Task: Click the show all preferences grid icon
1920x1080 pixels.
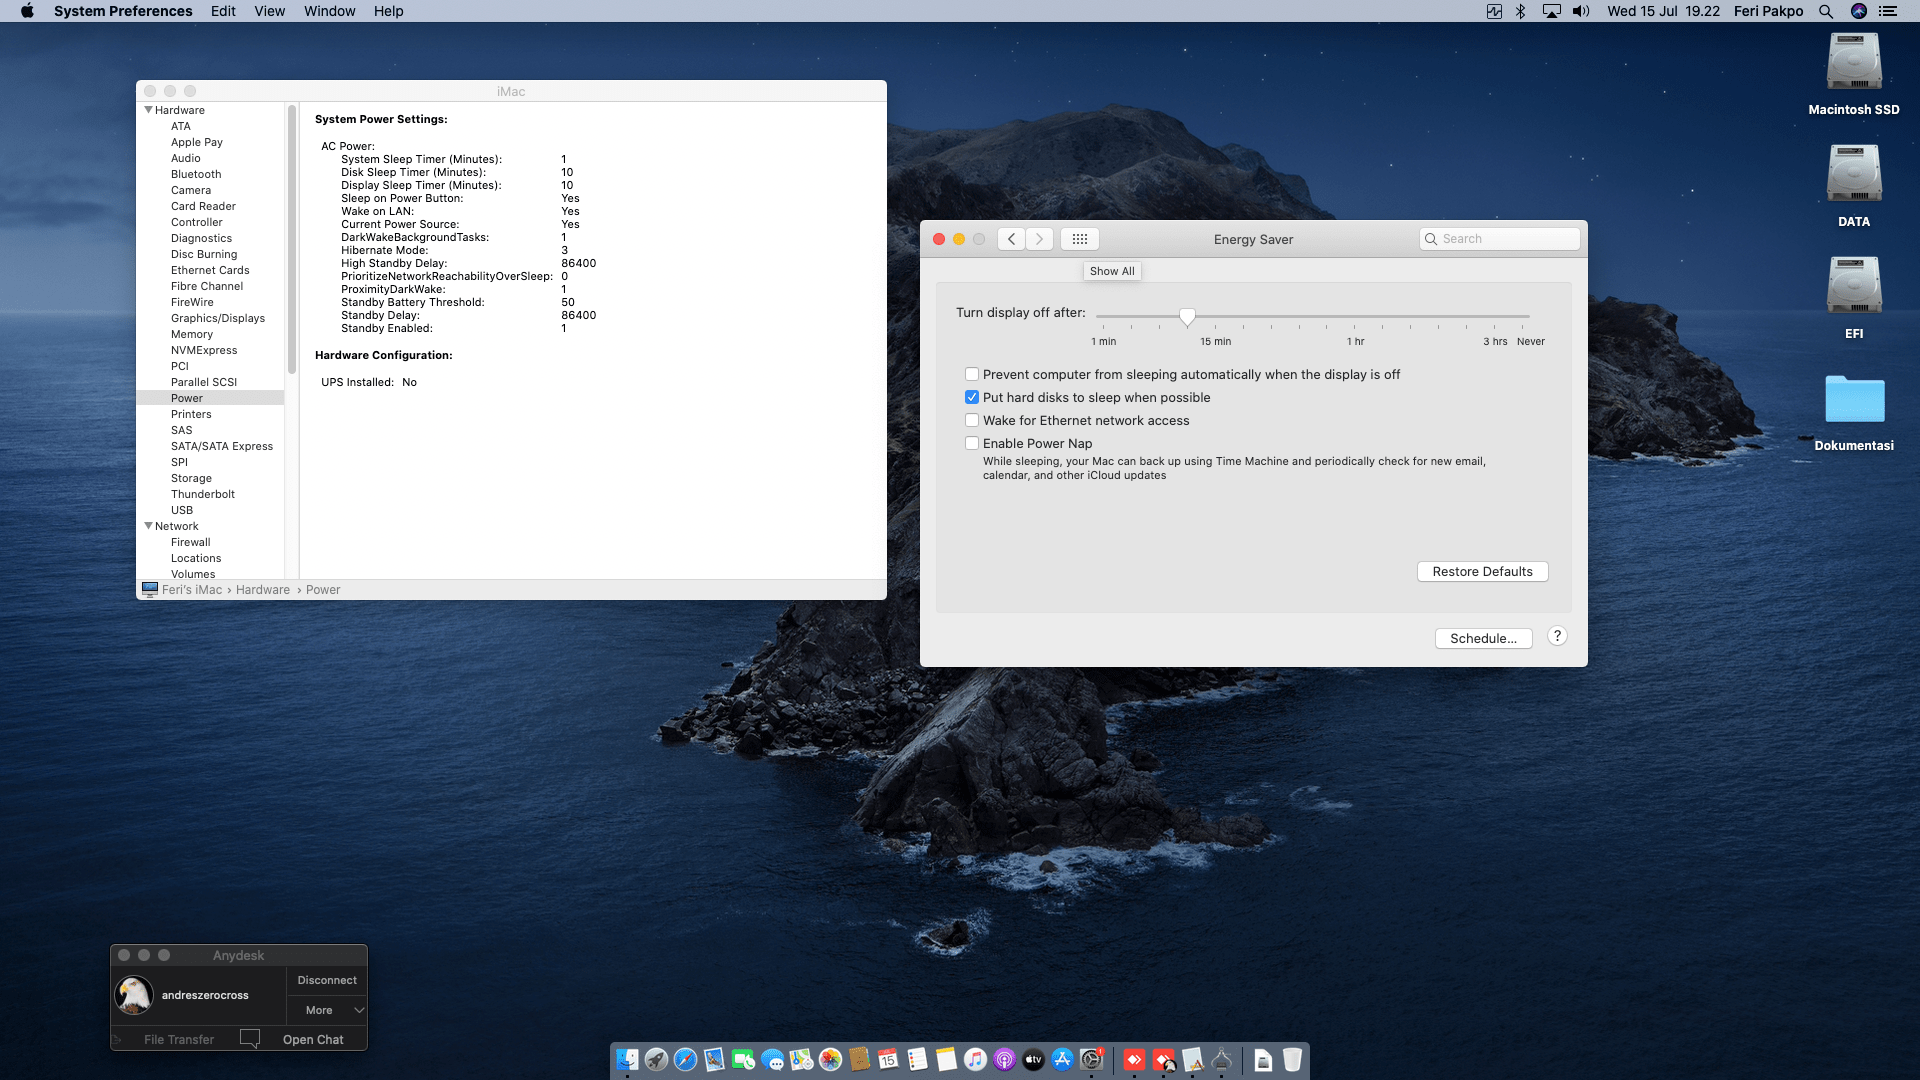Action: tap(1079, 239)
